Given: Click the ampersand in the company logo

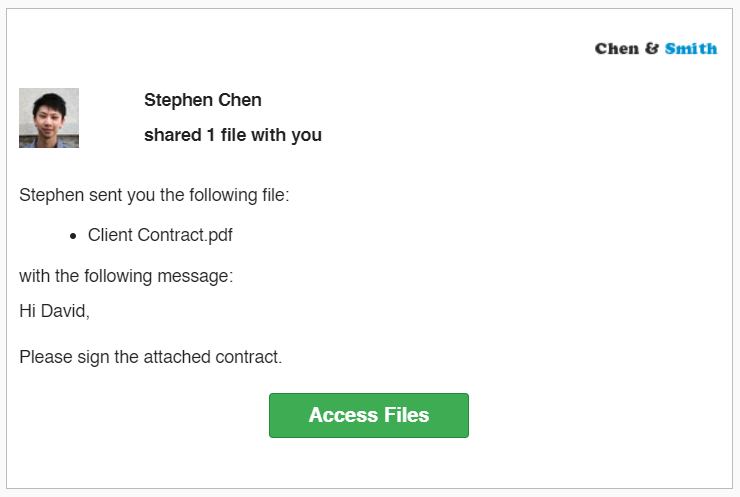Looking at the screenshot, I should [652, 48].
